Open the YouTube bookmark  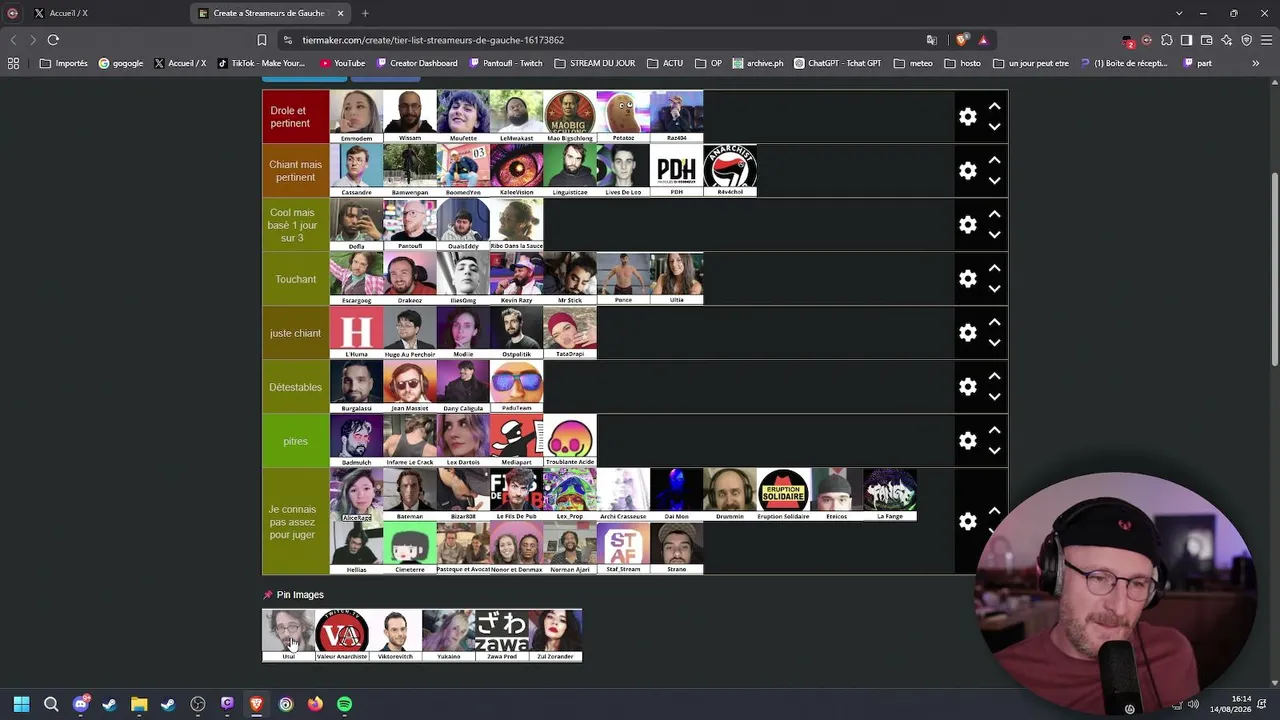[x=343, y=63]
